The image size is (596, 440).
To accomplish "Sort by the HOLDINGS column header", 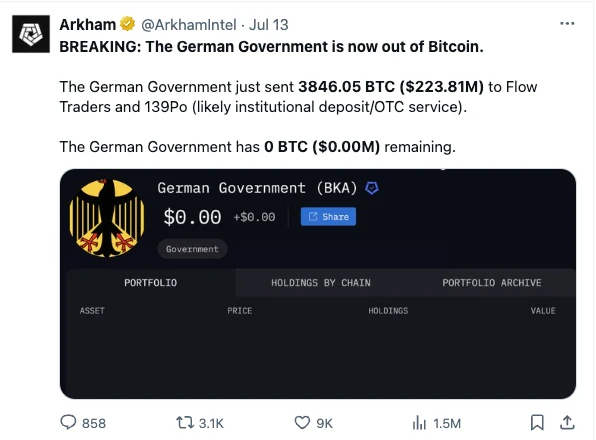I will (x=388, y=311).
